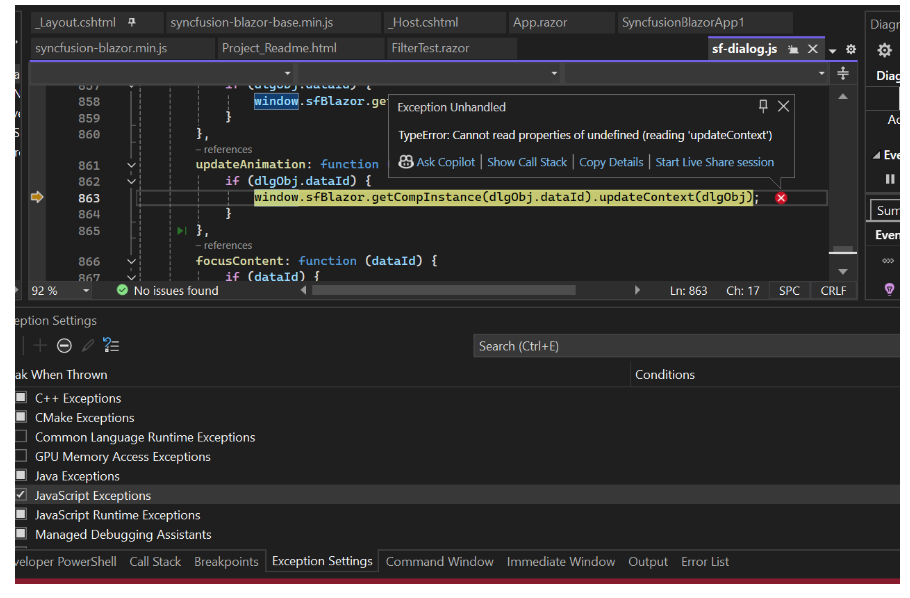The width and height of the screenshot is (910, 598).
Task: Pin the Exception Unhandled popup
Action: pos(763,106)
